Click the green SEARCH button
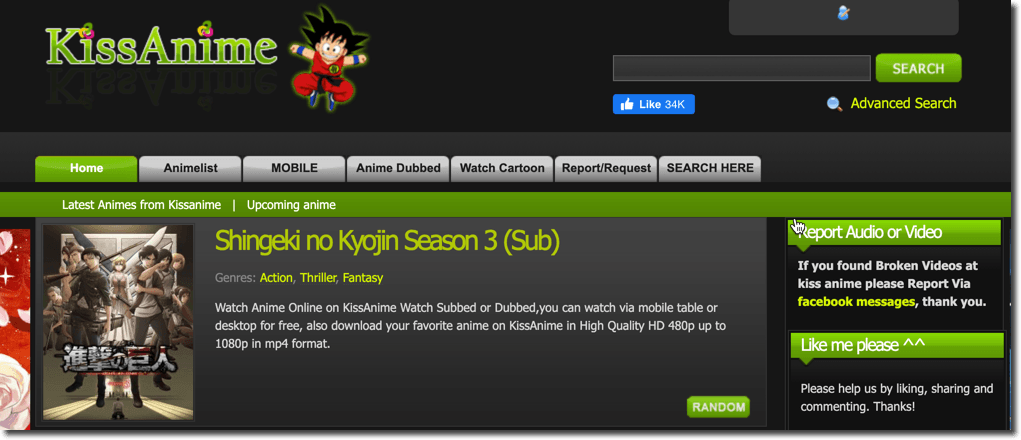Image resolution: width=1021 pixels, height=440 pixels. point(918,68)
